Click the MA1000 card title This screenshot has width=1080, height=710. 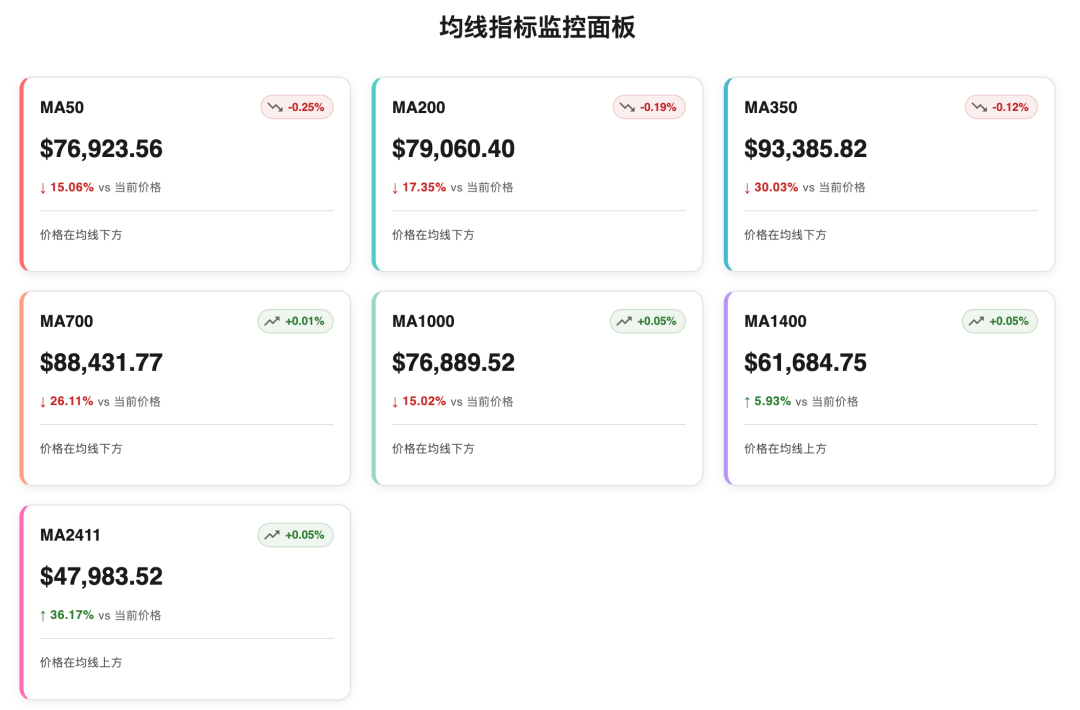click(x=423, y=321)
